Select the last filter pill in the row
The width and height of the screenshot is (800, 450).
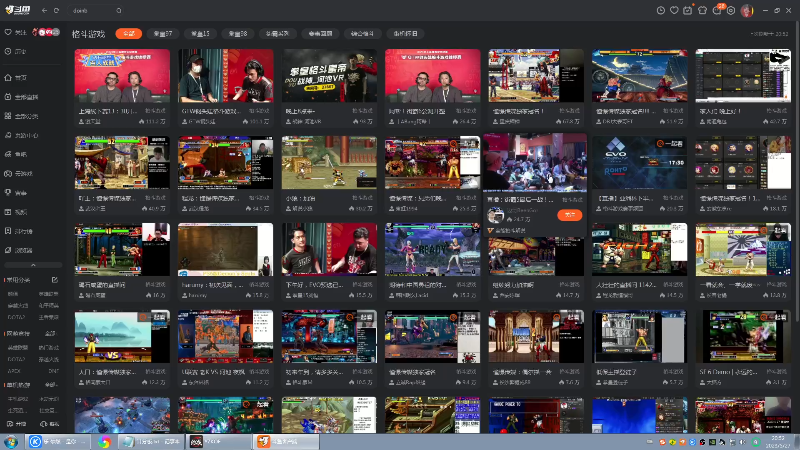(x=405, y=34)
